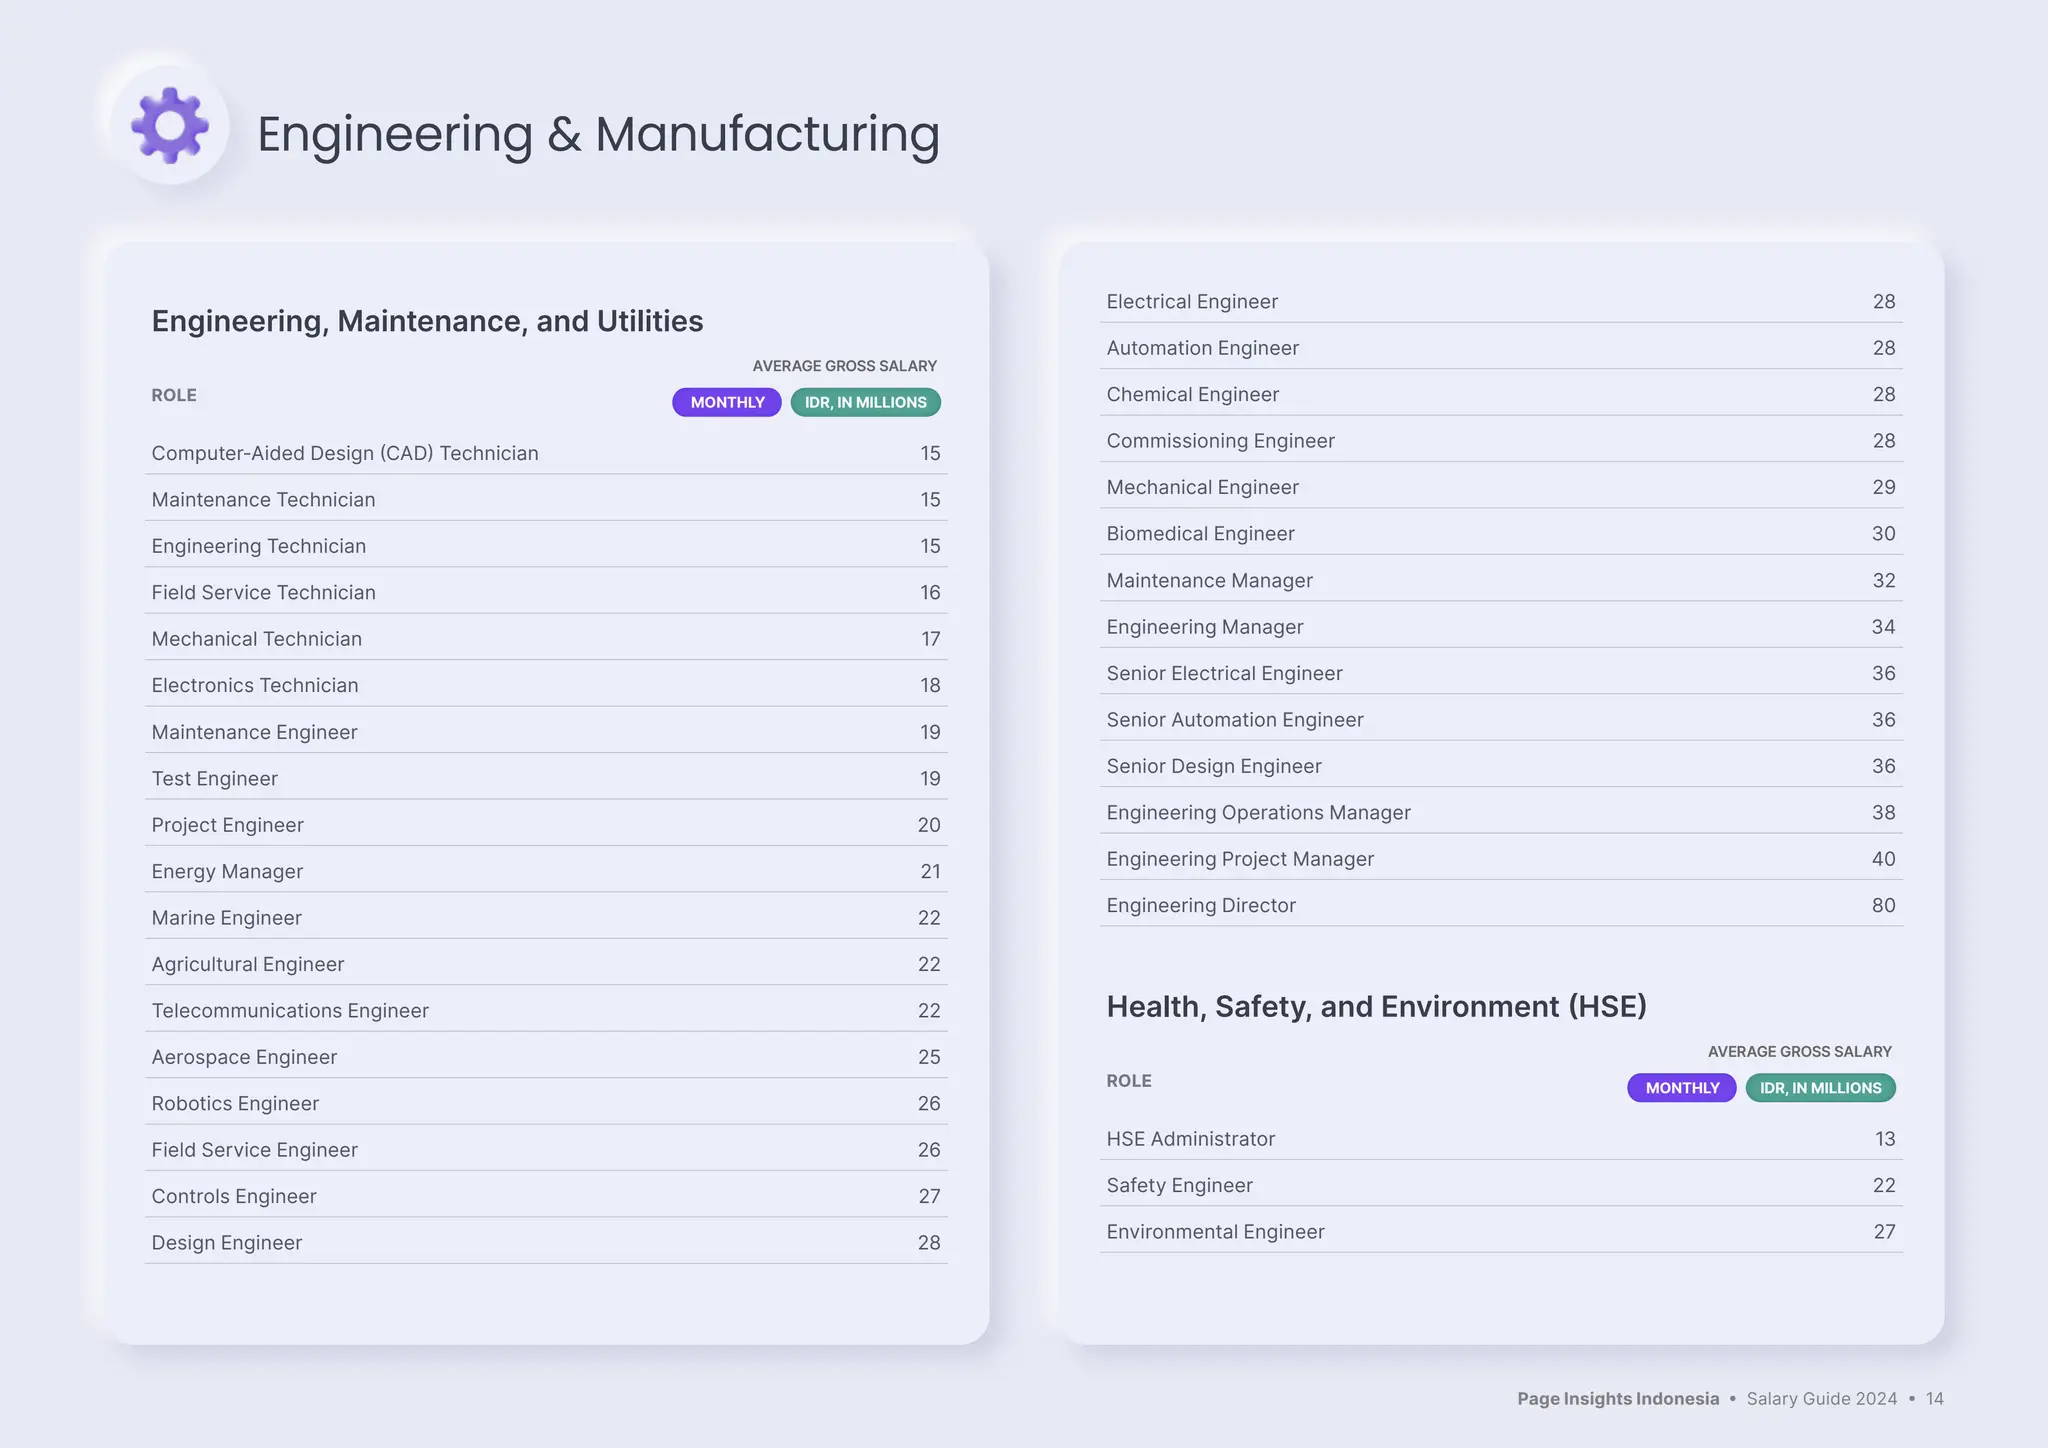Select the Mechanical Engineer role
The height and width of the screenshot is (1448, 2048).
click(x=1203, y=488)
